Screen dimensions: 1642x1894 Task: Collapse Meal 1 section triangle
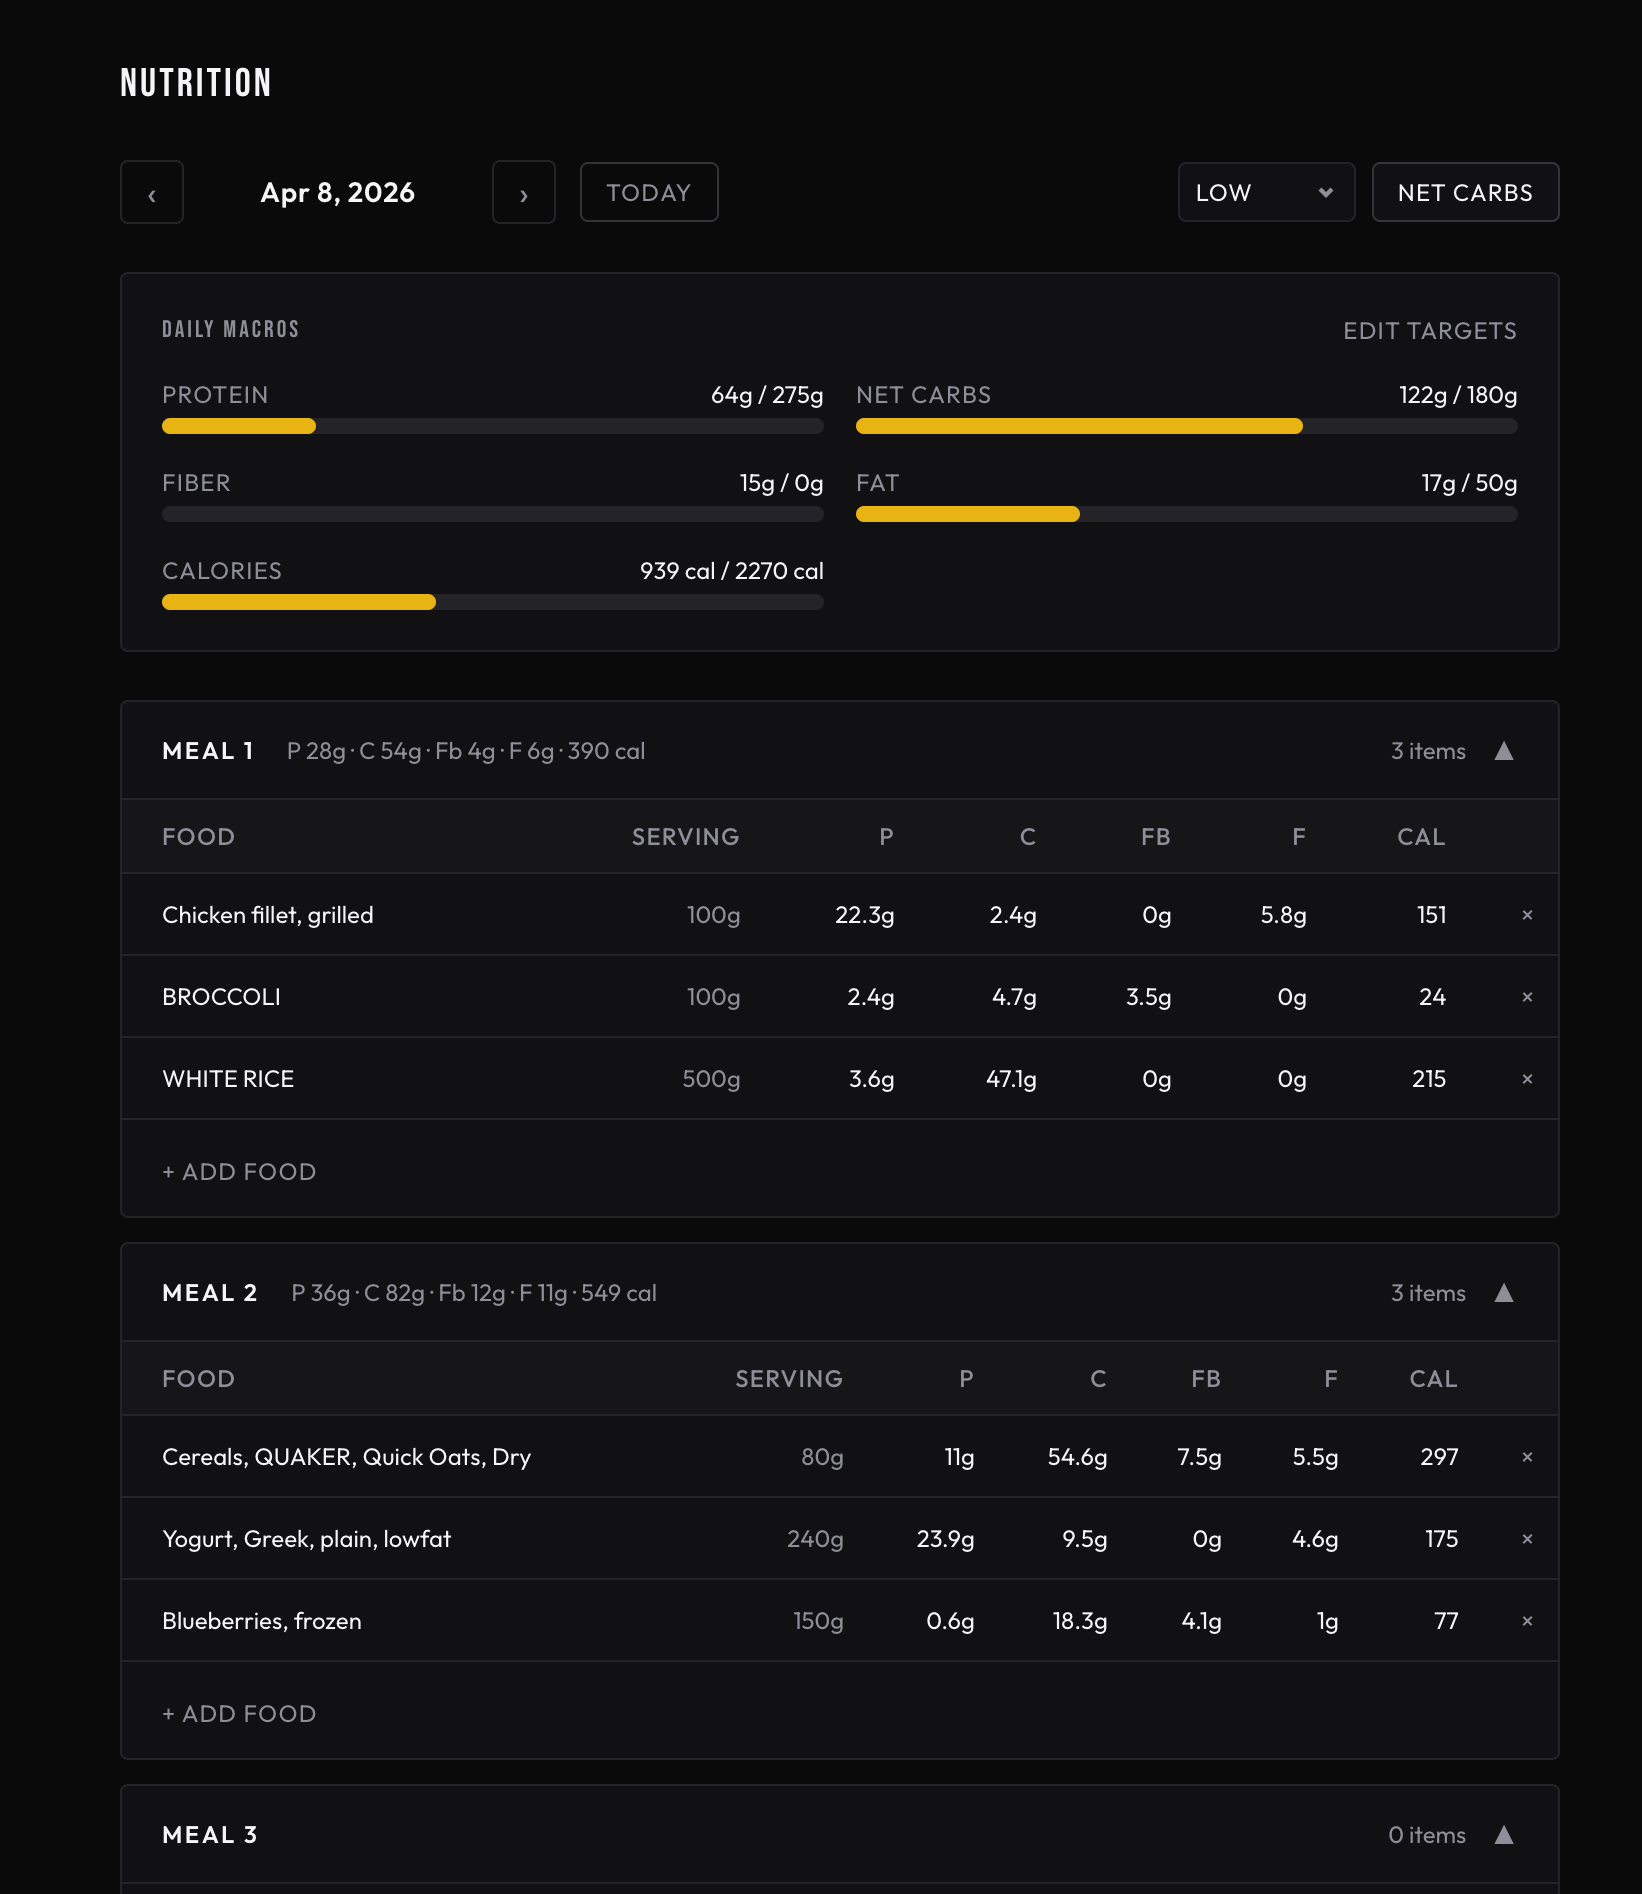(1504, 751)
